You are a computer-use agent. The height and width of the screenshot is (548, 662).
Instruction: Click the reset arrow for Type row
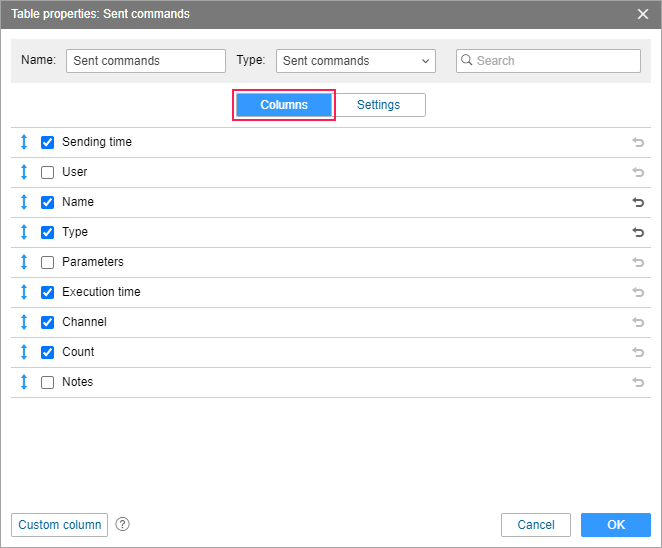[638, 232]
